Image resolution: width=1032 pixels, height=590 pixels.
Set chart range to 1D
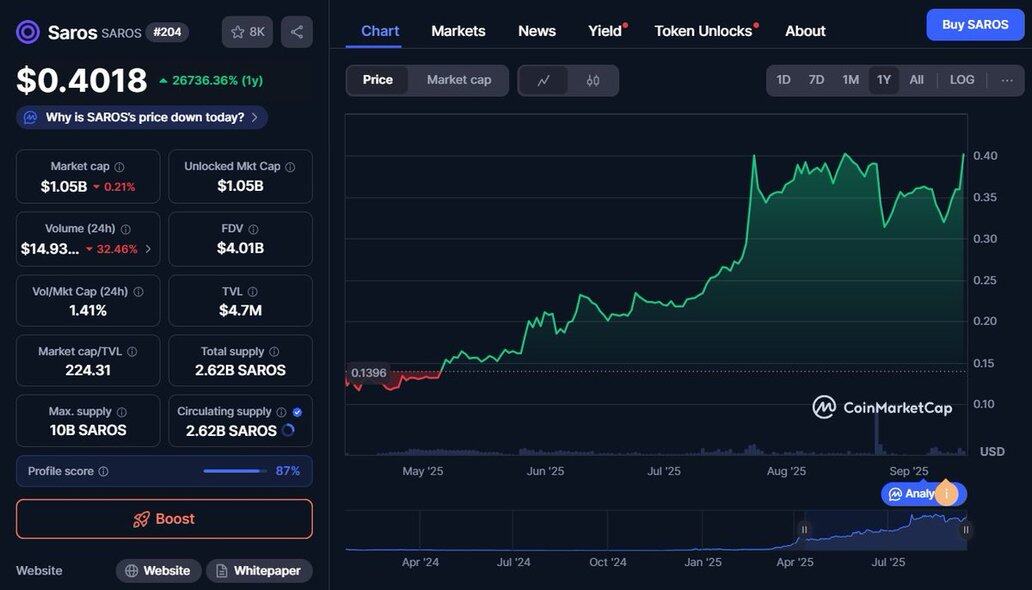[783, 80]
